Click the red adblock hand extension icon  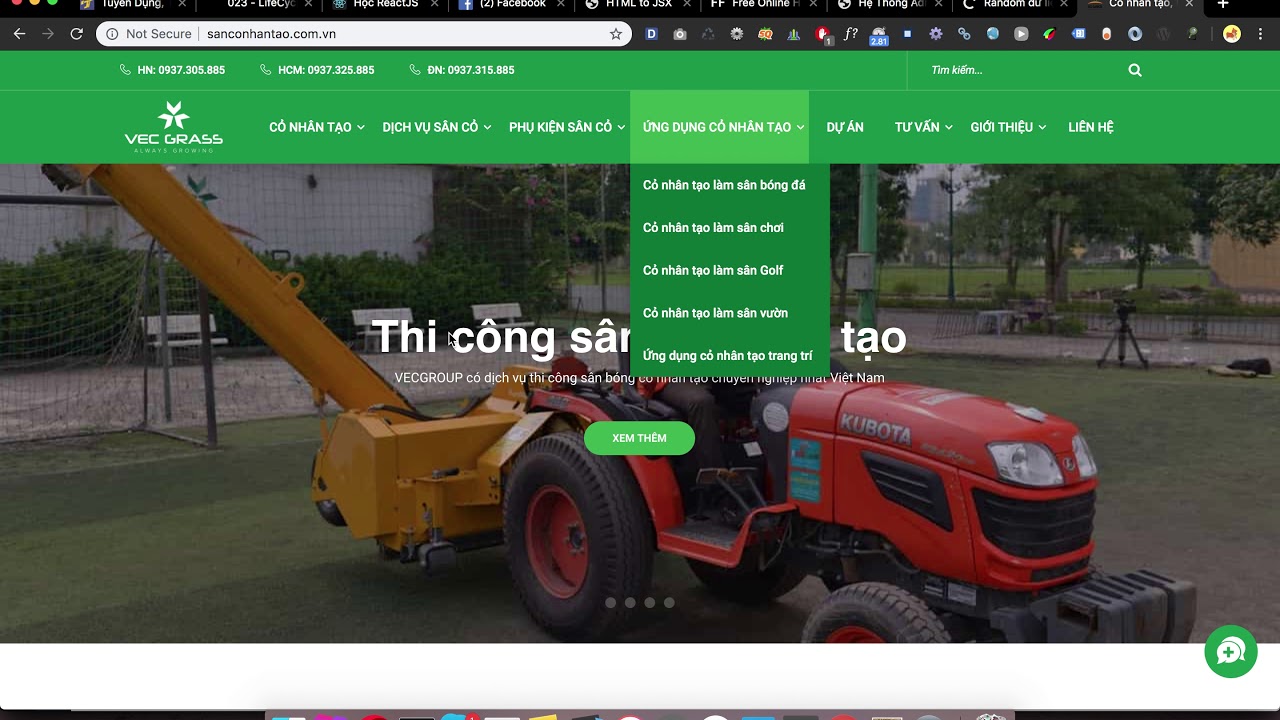click(823, 35)
